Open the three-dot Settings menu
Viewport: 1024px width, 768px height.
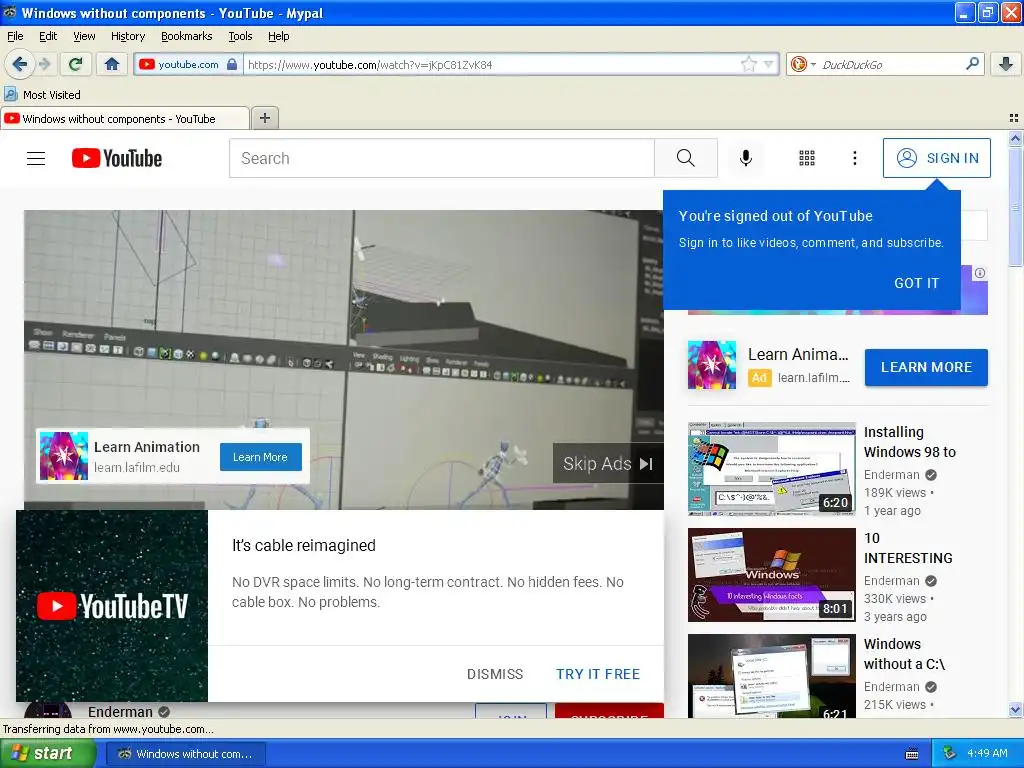[x=854, y=158]
